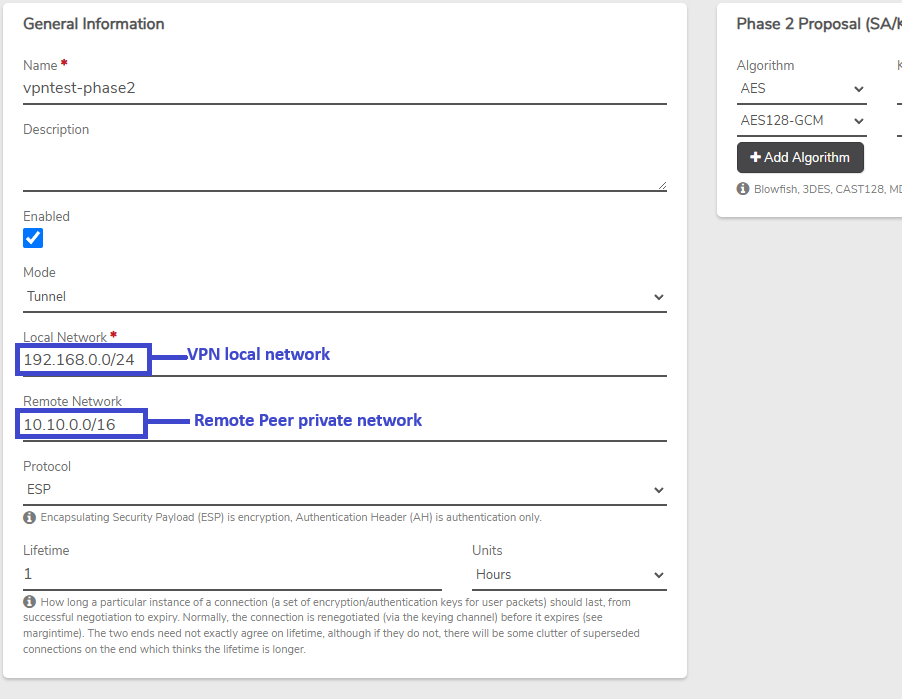Click the info icon near Blowfish algorithms note

point(743,189)
